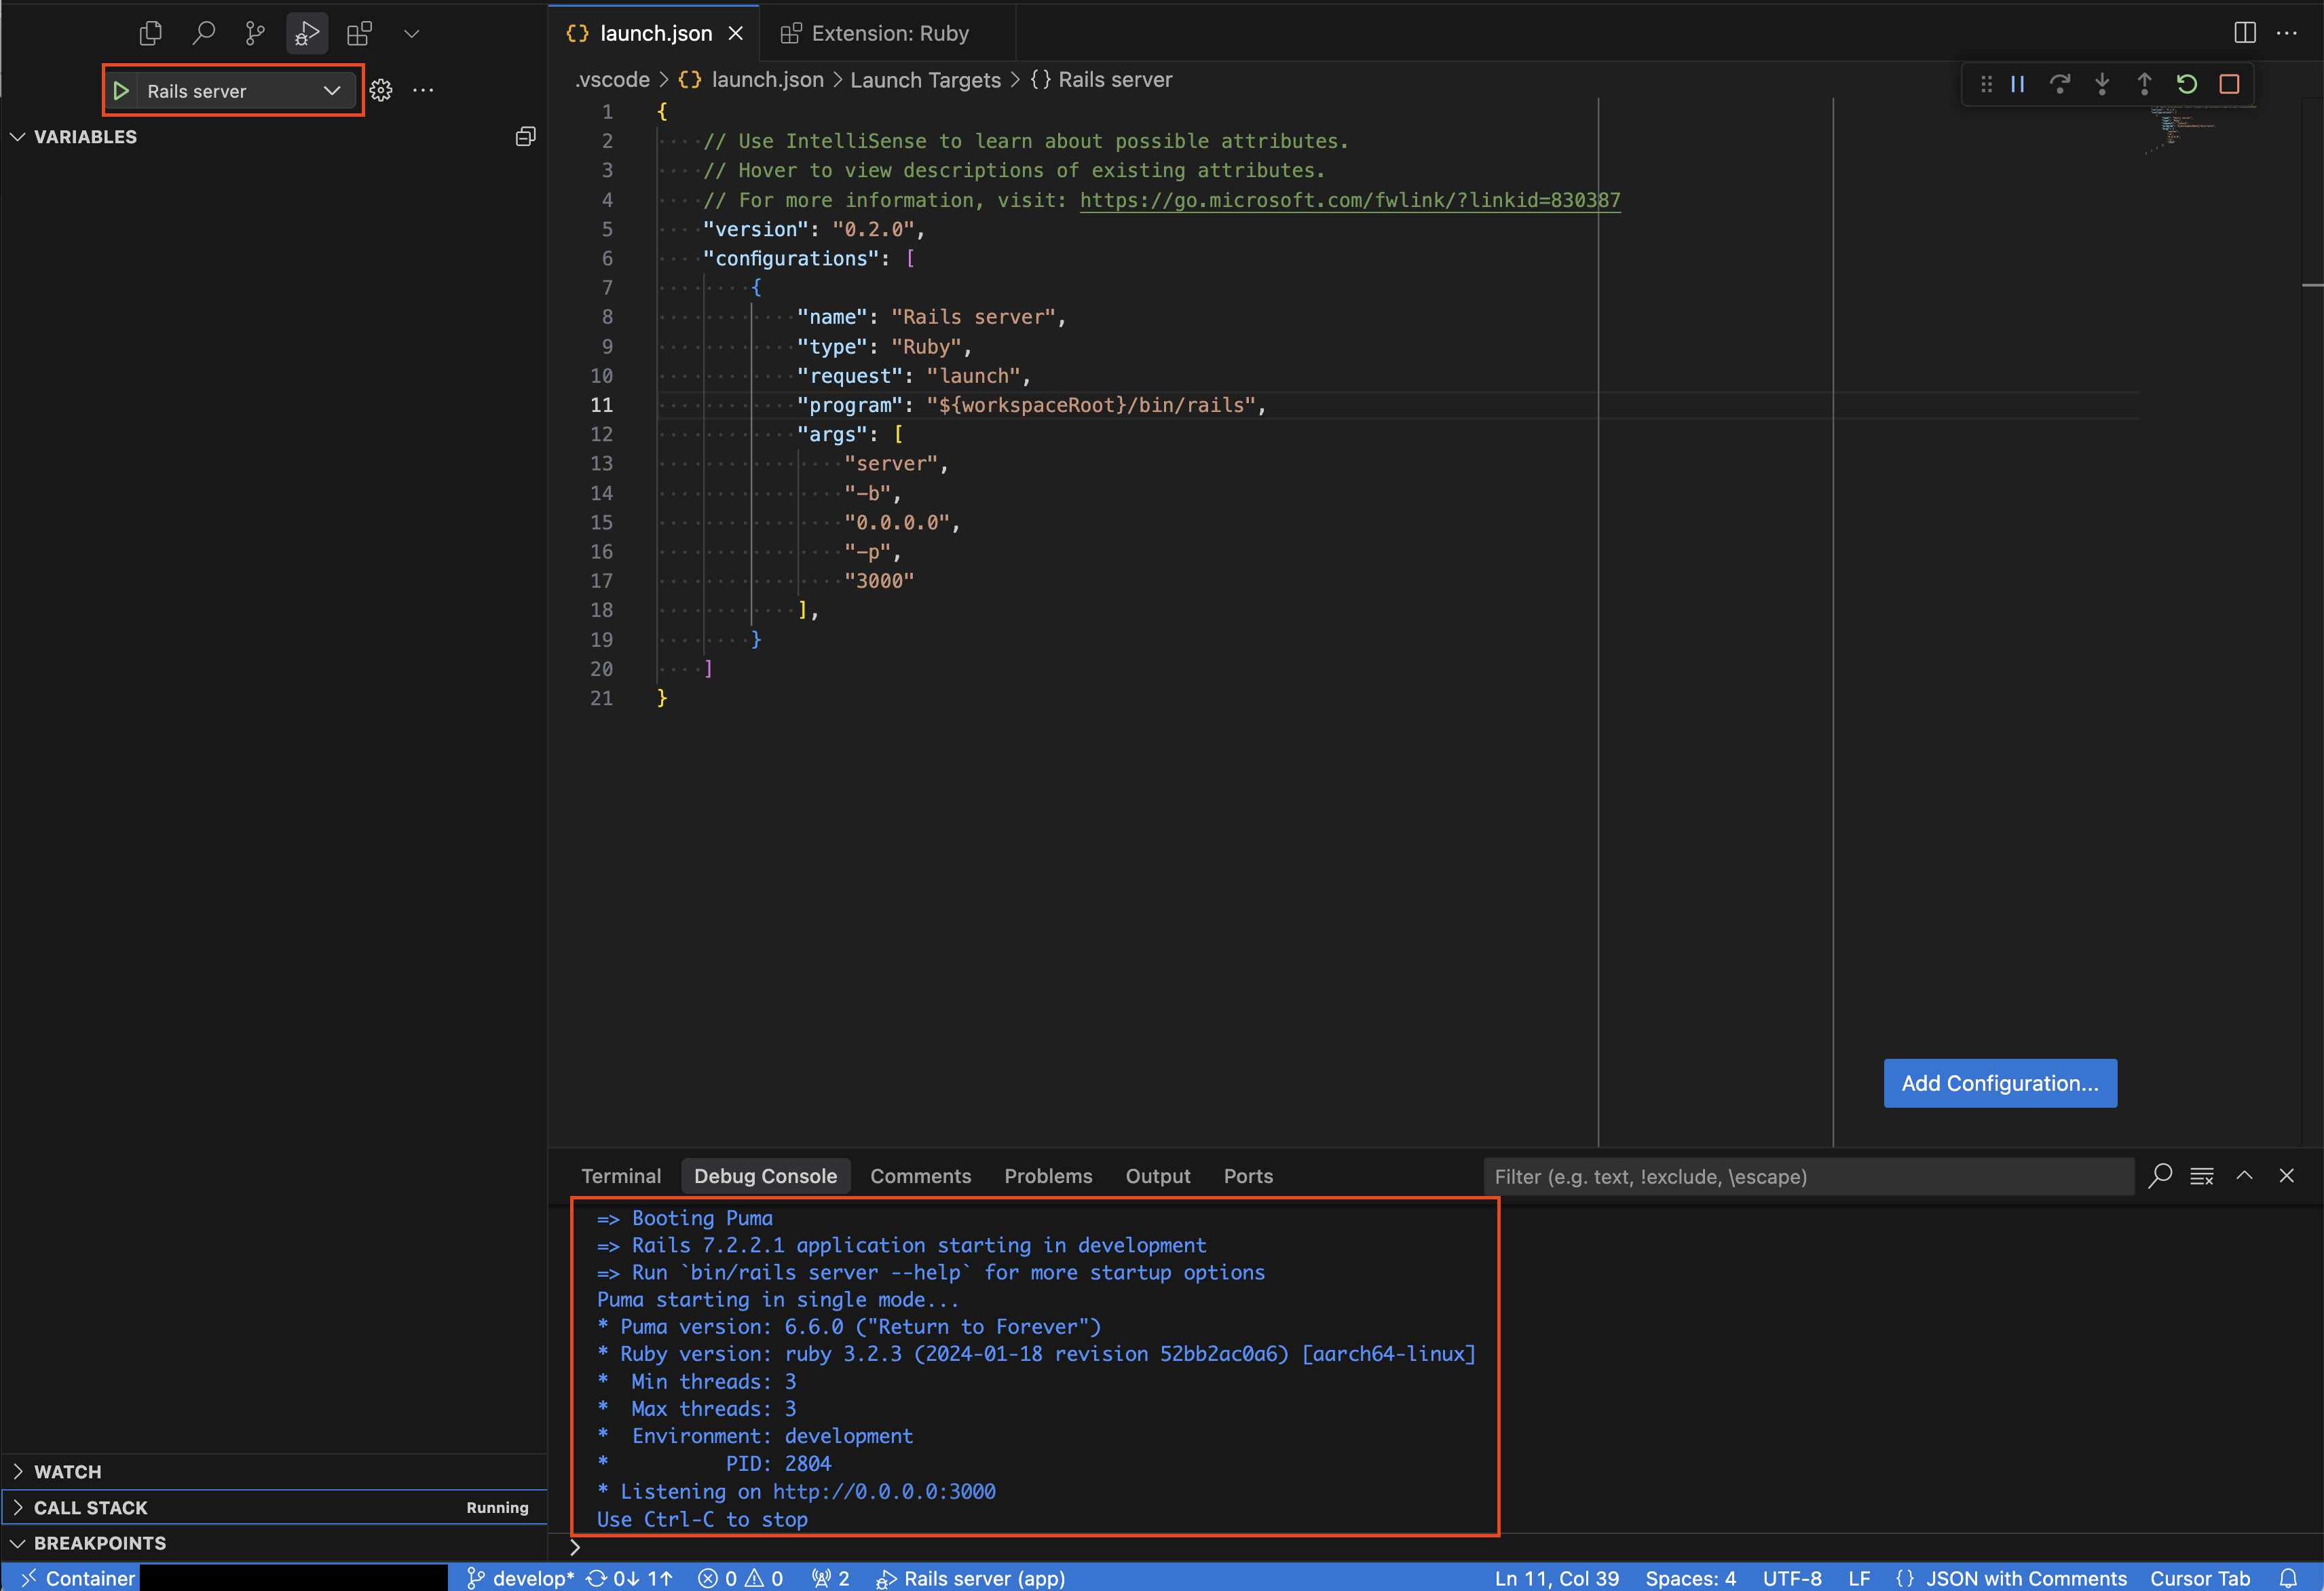Viewport: 2324px width, 1591px height.
Task: Open the Extensions view icon
Action: click(x=359, y=33)
